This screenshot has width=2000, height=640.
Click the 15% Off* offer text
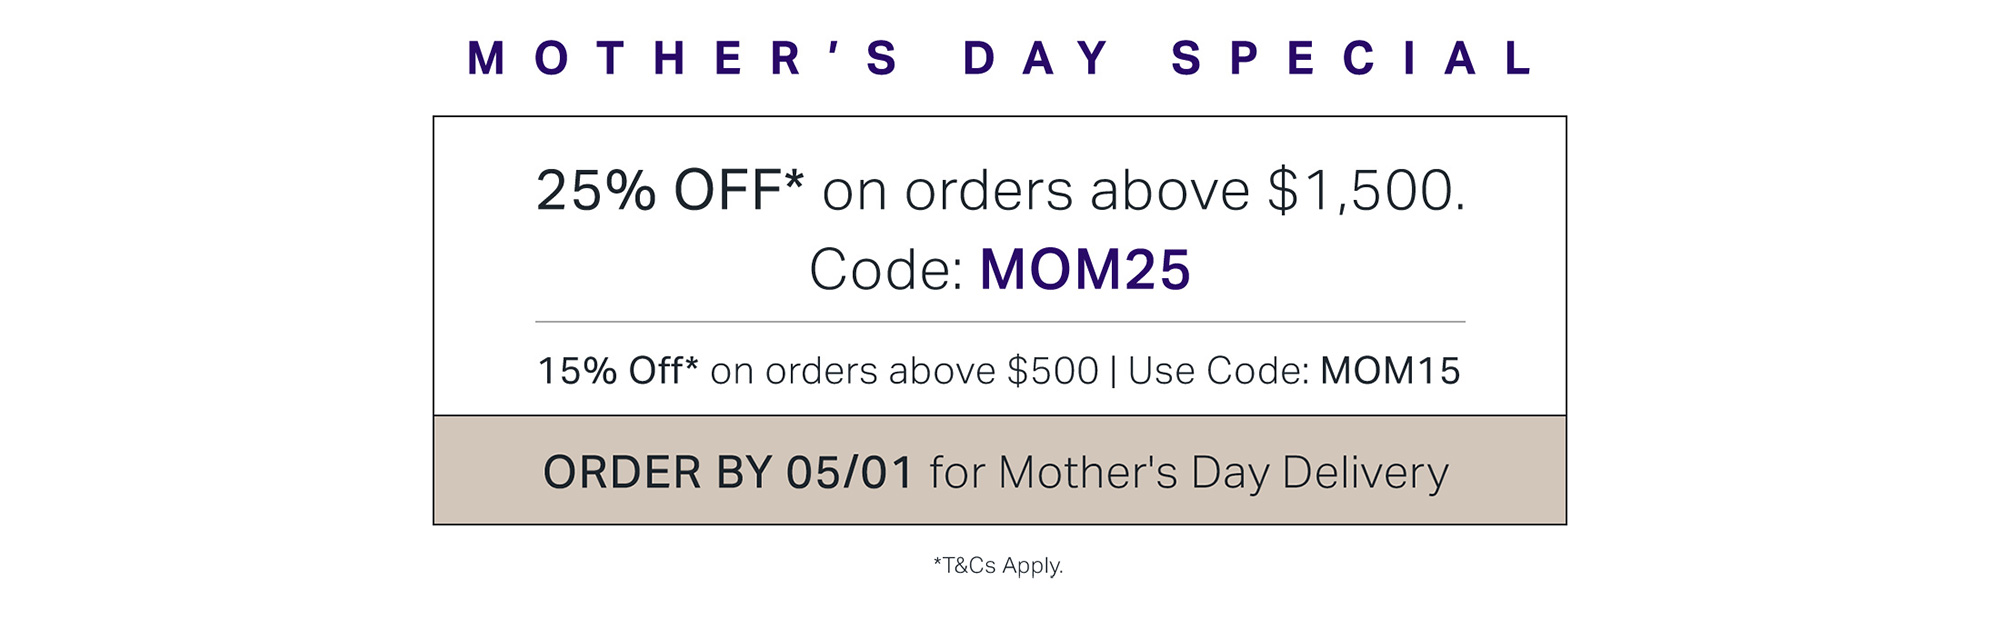point(617,371)
